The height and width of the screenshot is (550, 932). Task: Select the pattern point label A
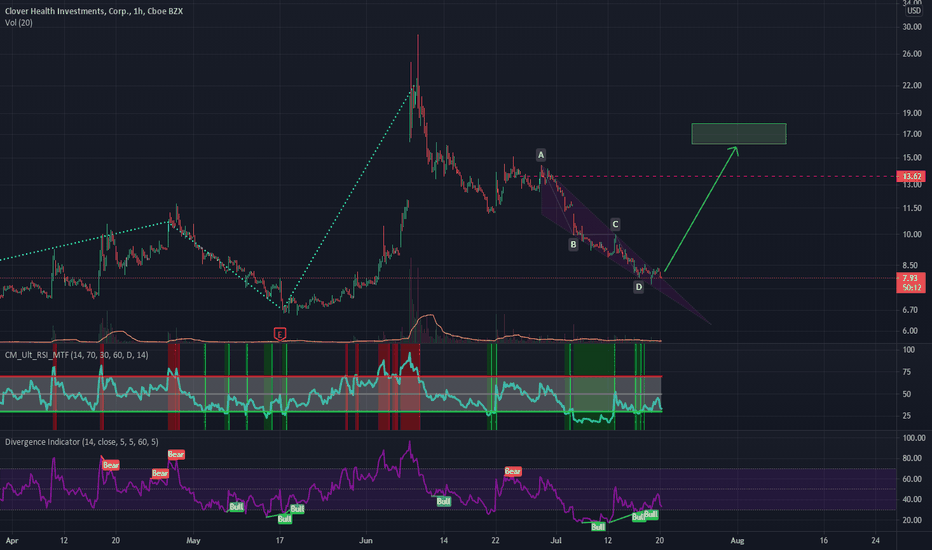[541, 155]
